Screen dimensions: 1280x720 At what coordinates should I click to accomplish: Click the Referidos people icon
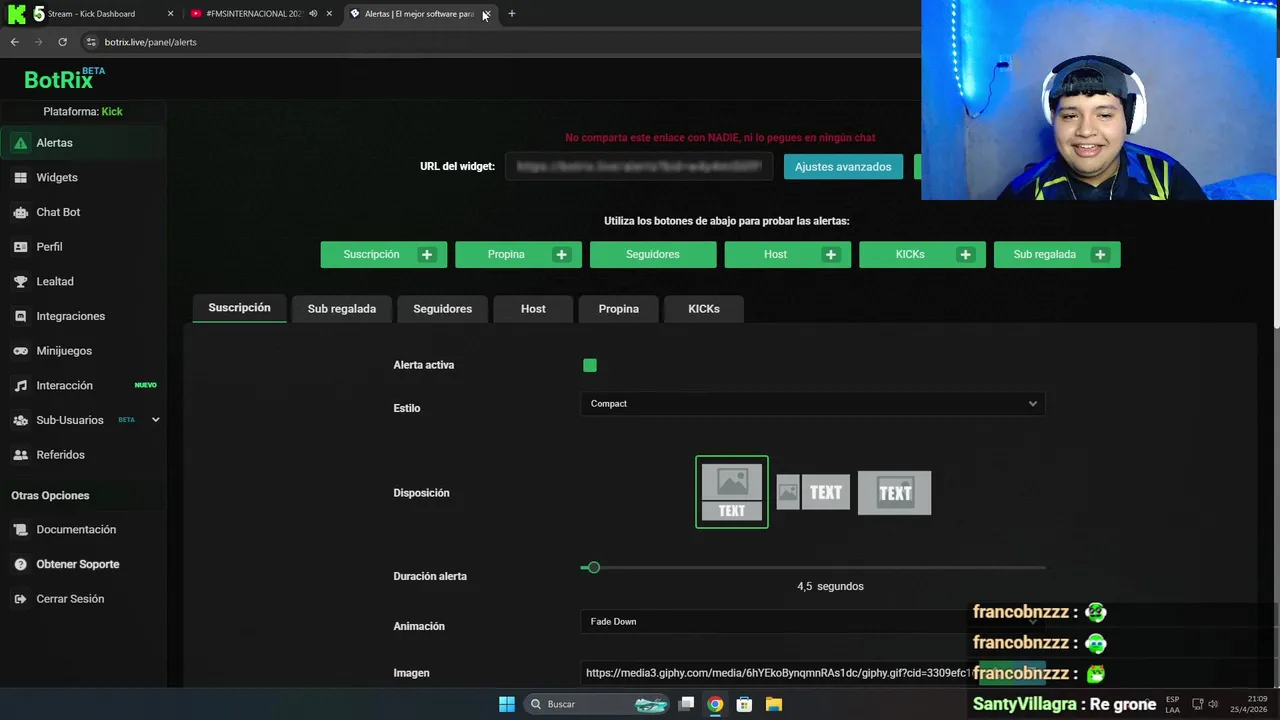click(x=20, y=455)
